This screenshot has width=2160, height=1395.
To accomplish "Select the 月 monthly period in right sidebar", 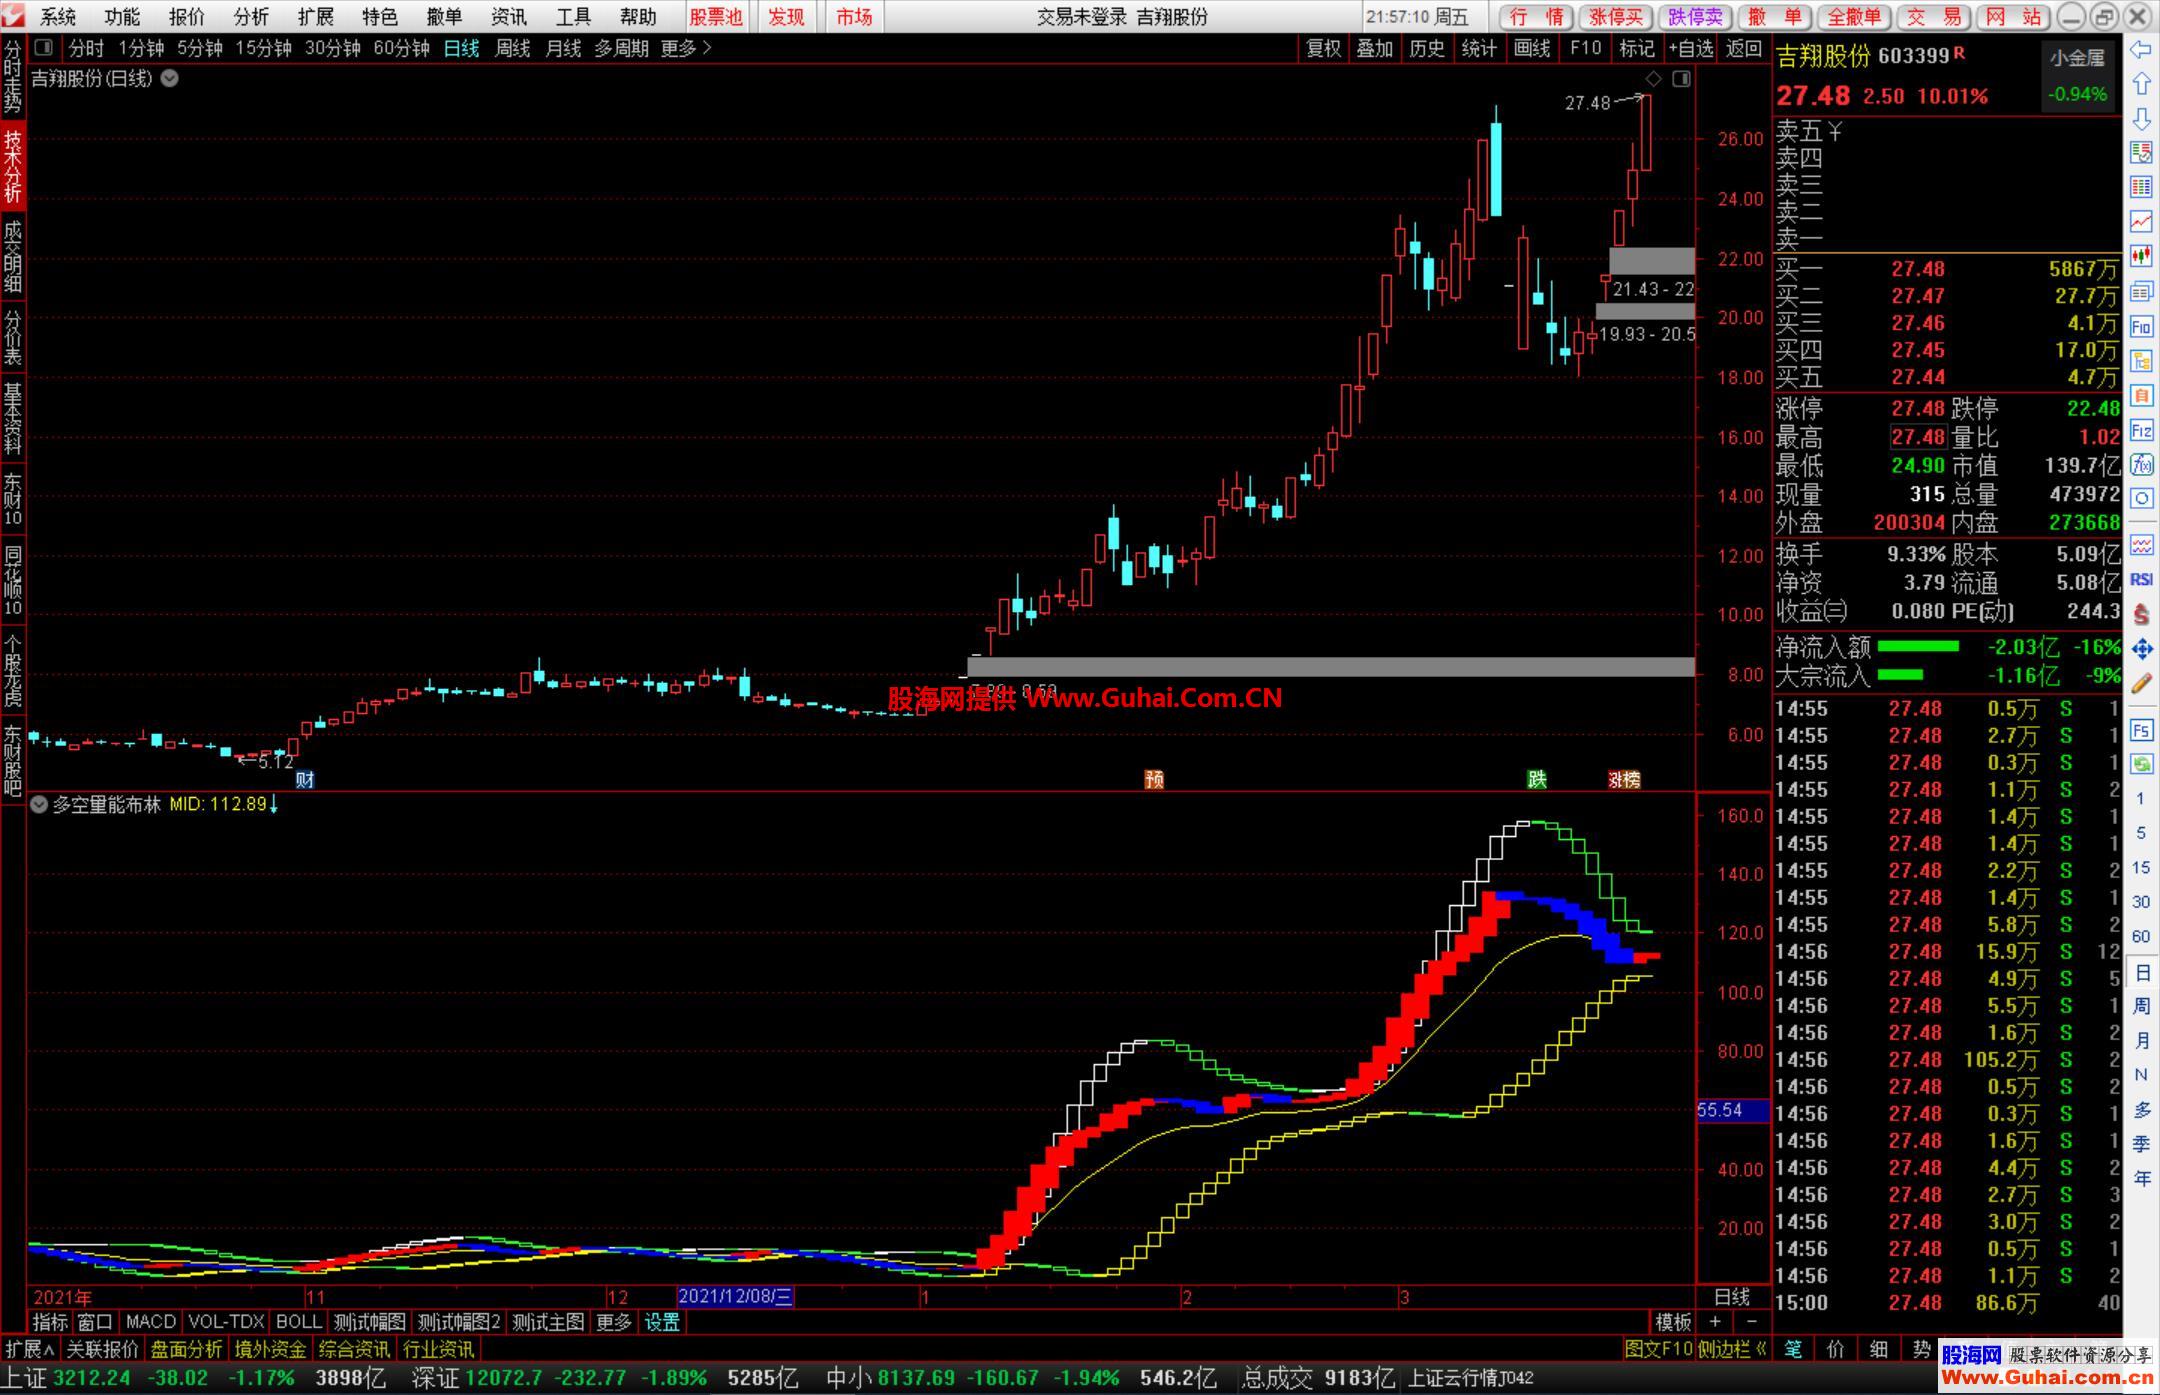I will coord(2141,1041).
